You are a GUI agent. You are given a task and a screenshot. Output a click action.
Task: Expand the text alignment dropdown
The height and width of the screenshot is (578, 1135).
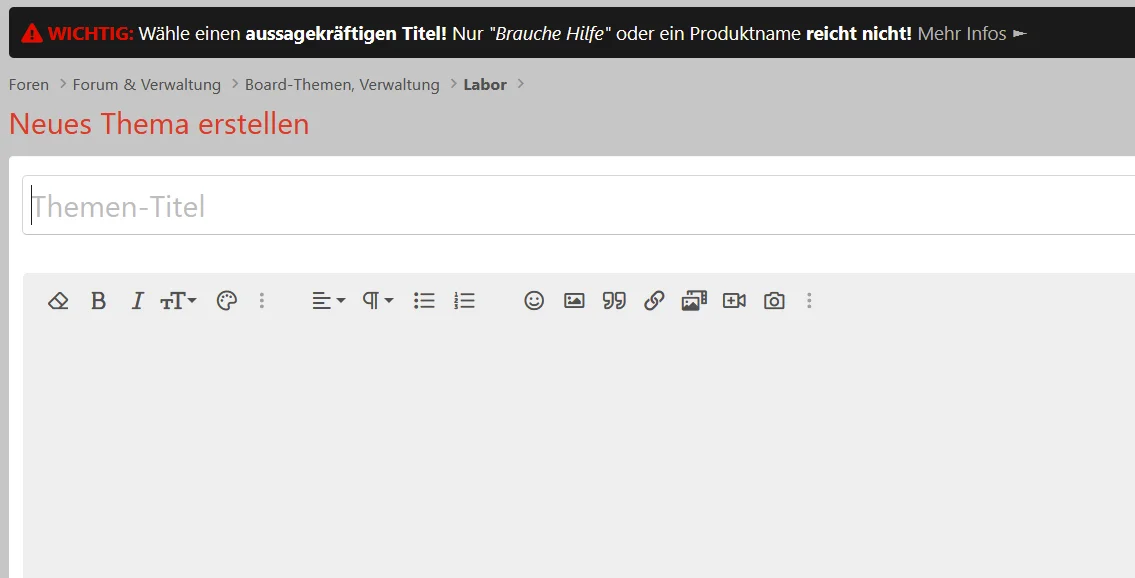tap(329, 301)
